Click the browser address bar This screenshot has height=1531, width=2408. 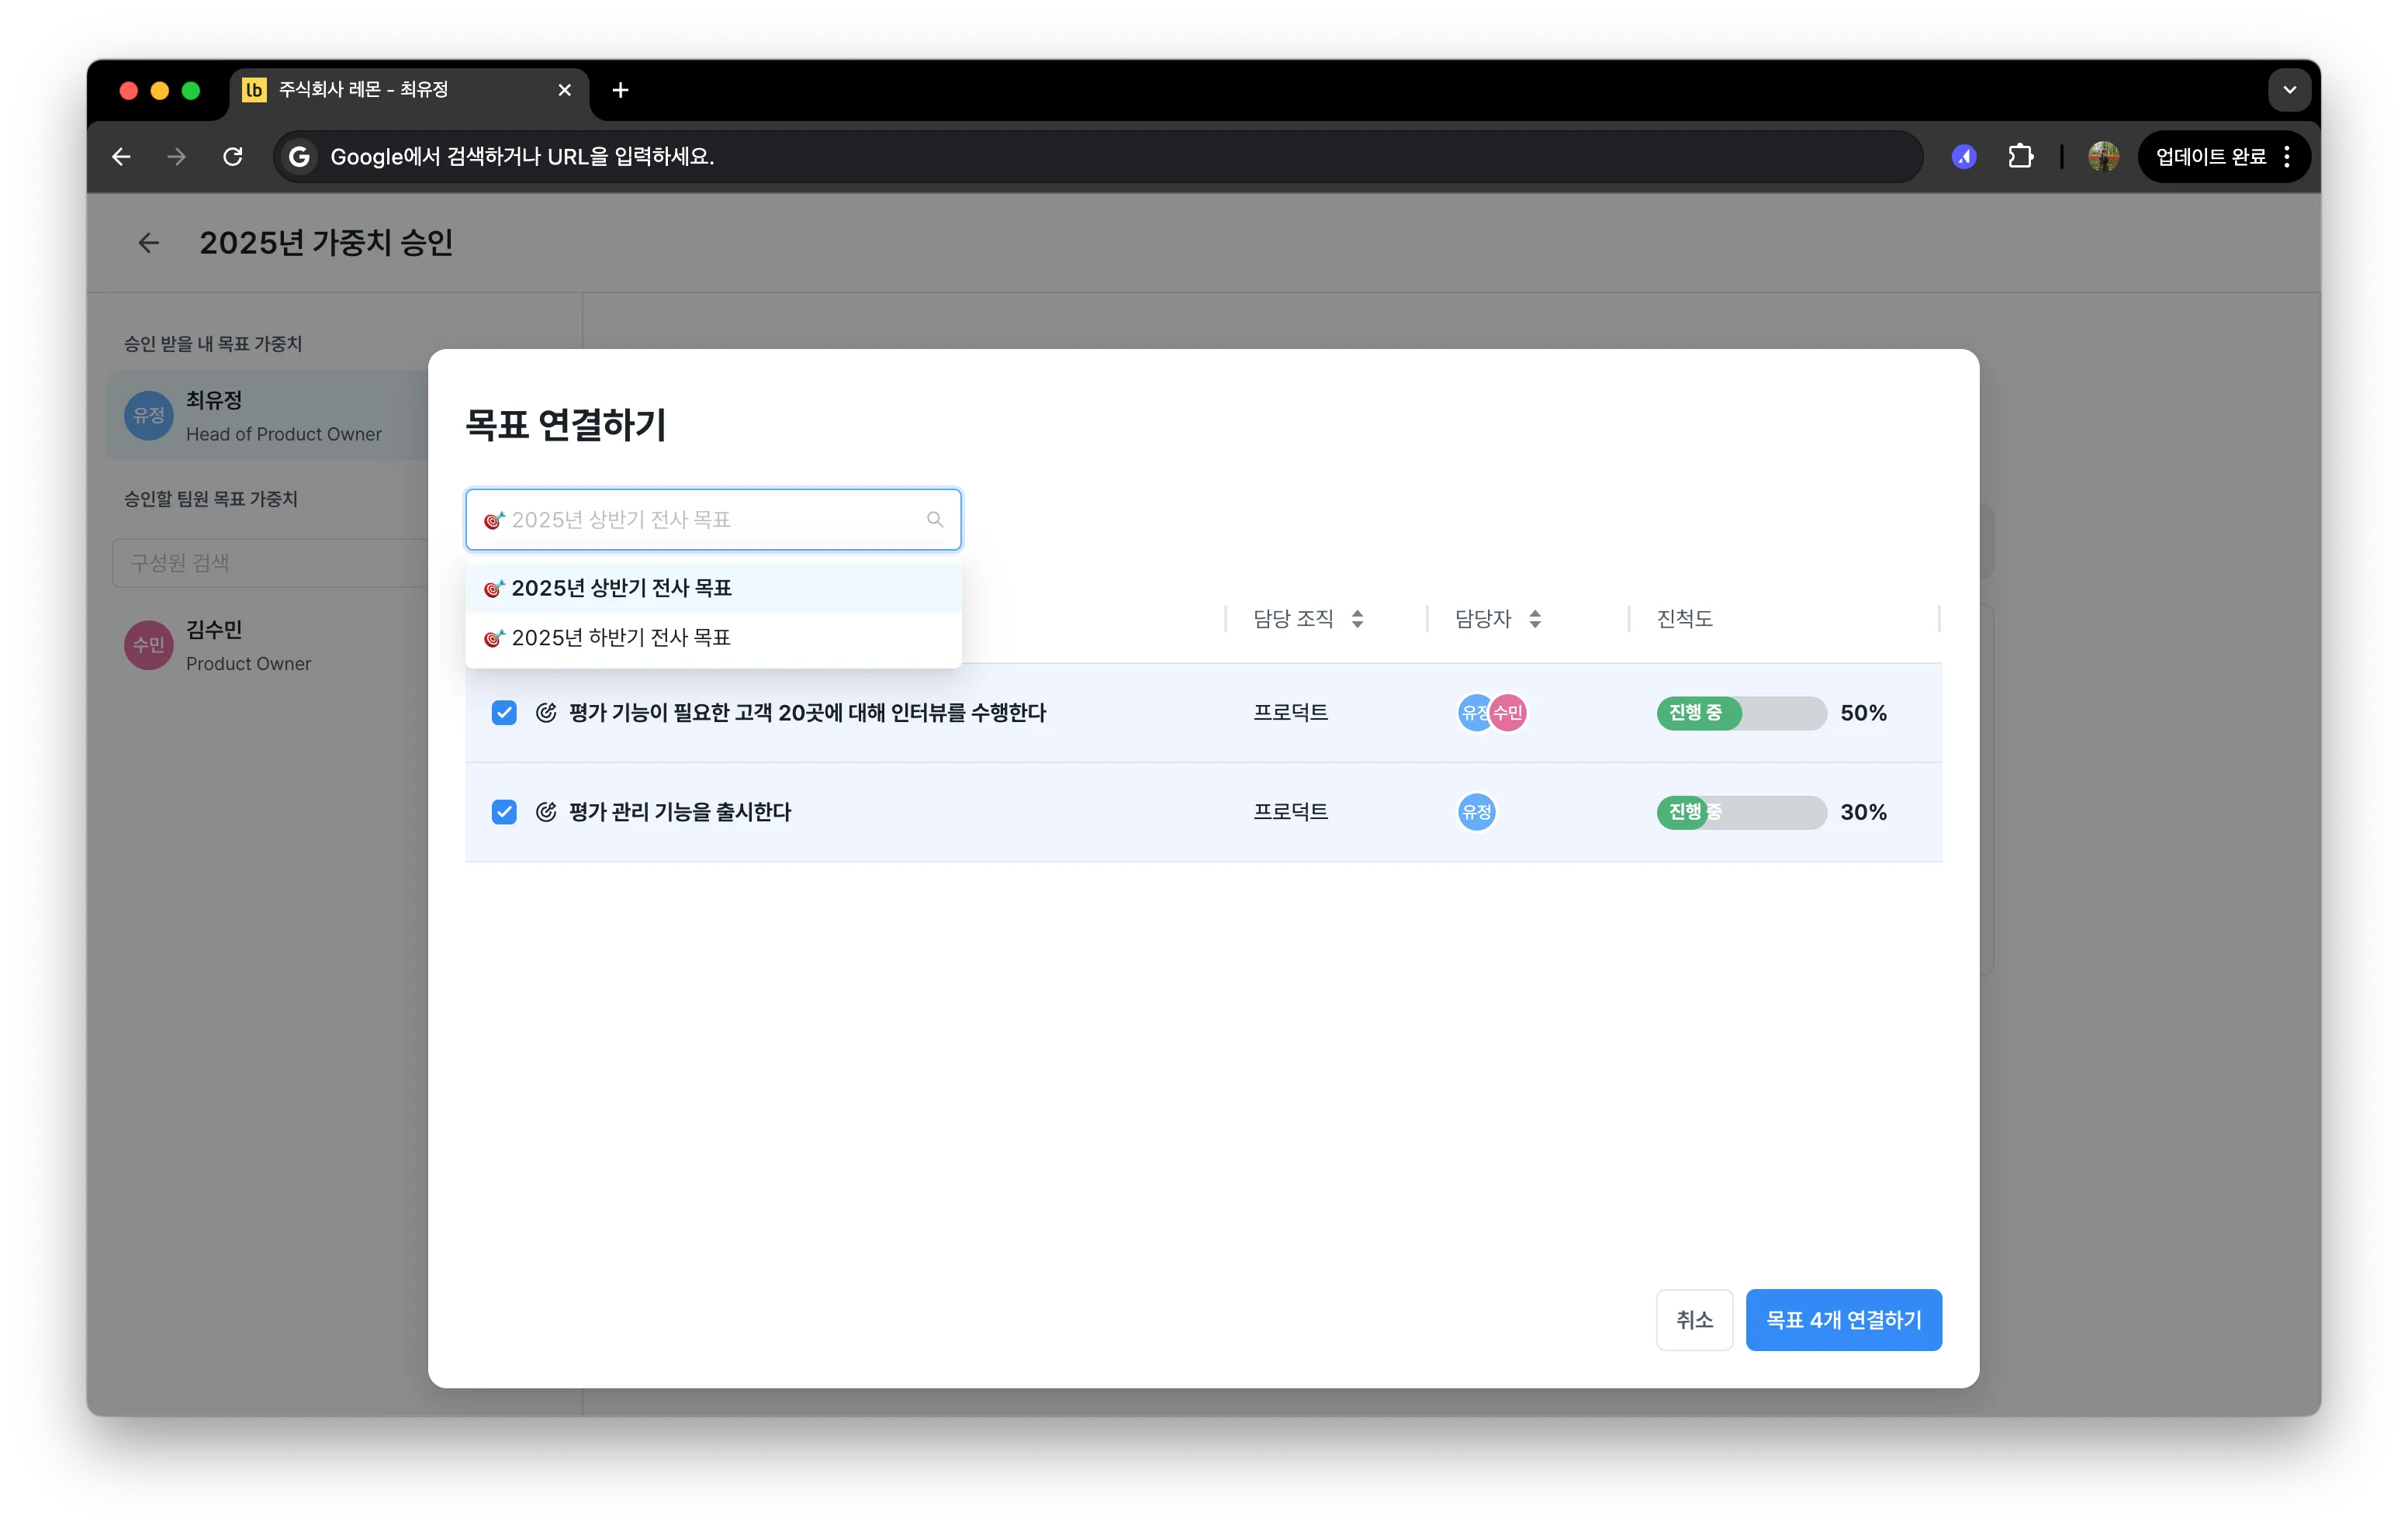pyautogui.click(x=1097, y=157)
